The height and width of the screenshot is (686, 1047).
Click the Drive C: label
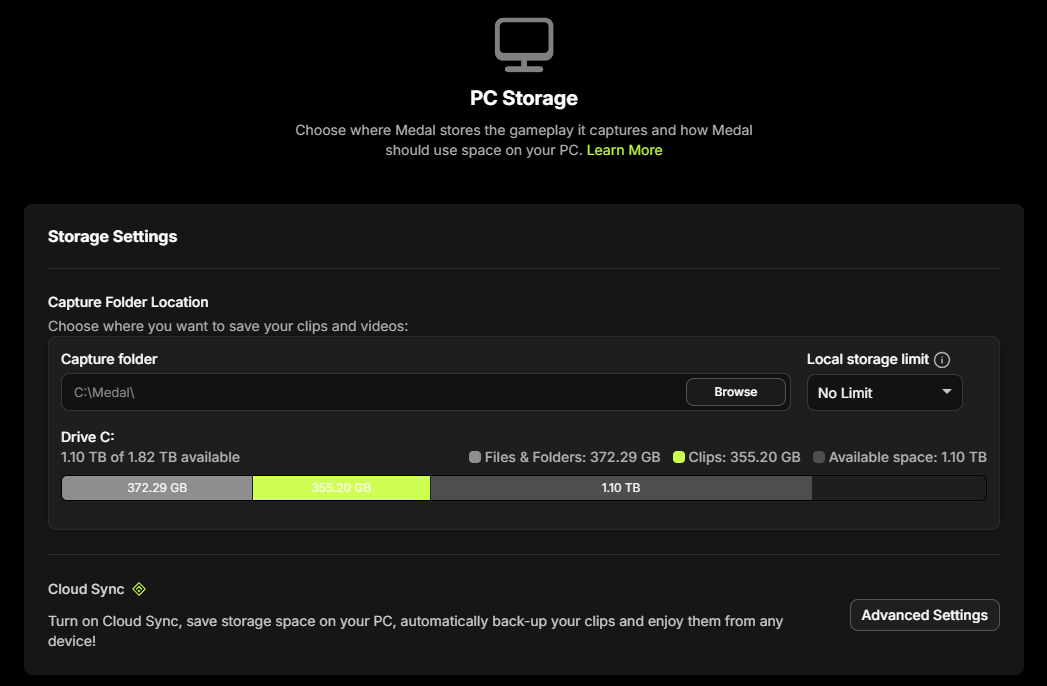coord(87,437)
